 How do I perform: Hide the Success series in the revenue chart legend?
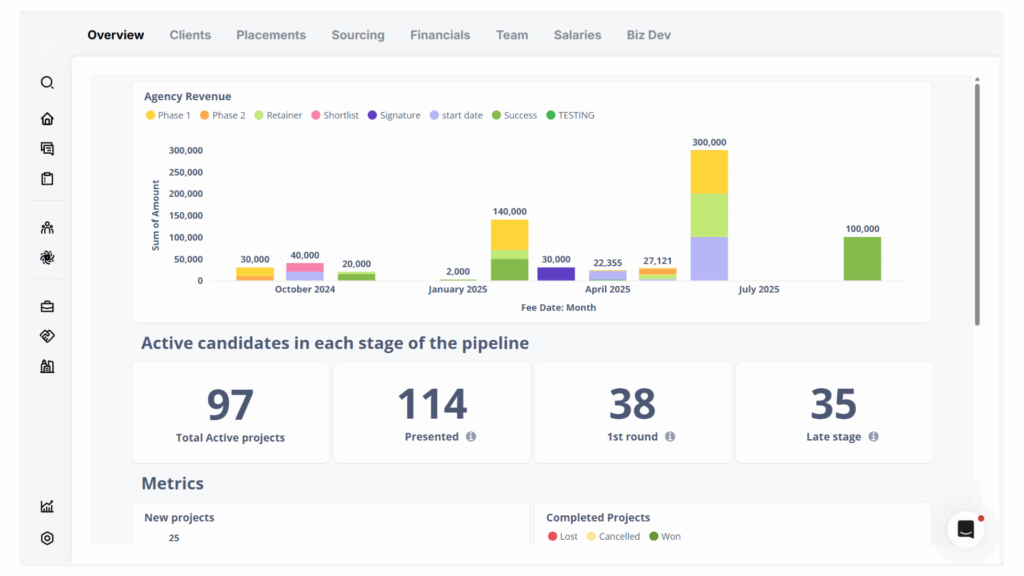pyautogui.click(x=513, y=115)
